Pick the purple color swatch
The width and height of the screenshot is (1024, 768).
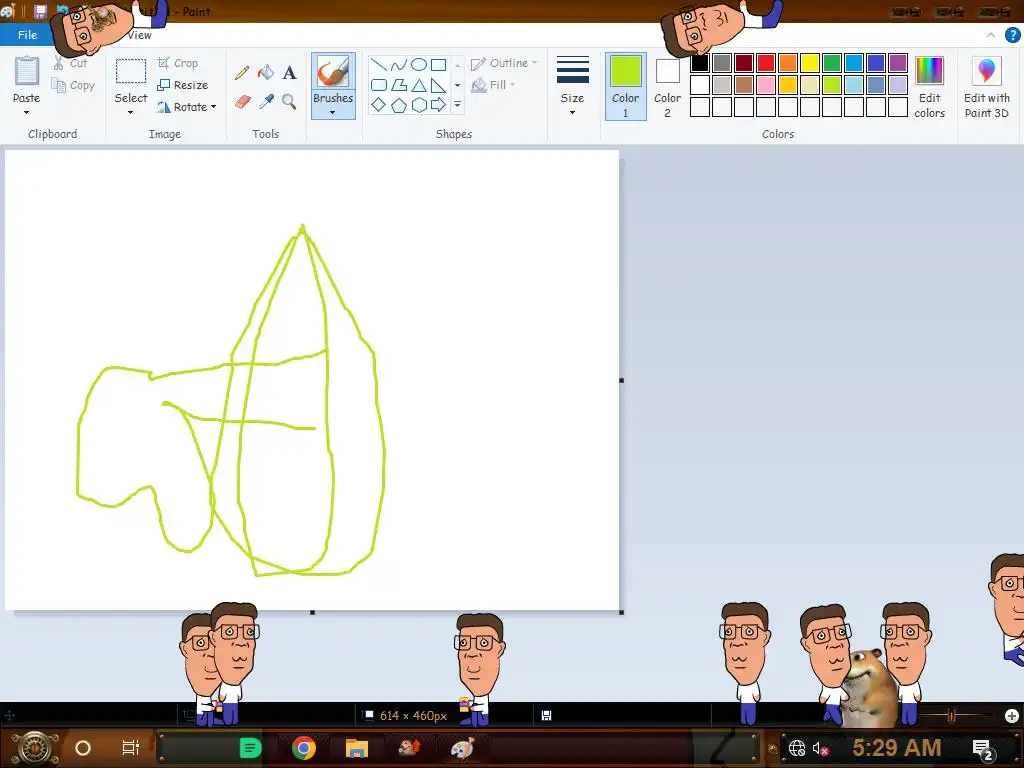coord(898,63)
